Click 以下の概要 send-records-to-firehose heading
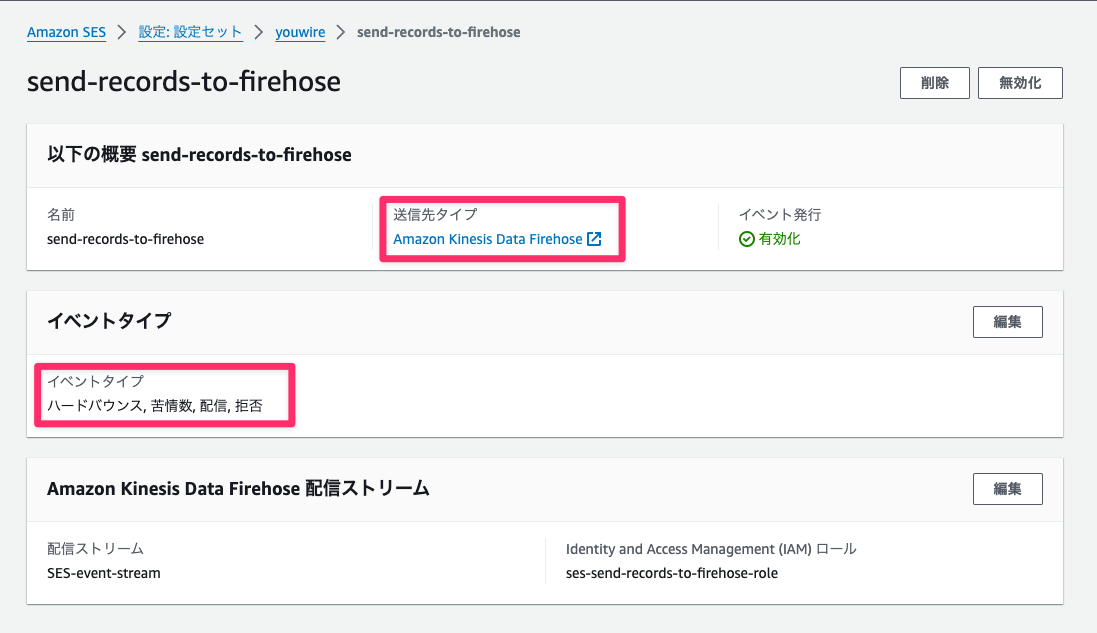Viewport: 1097px width, 633px height. click(199, 155)
